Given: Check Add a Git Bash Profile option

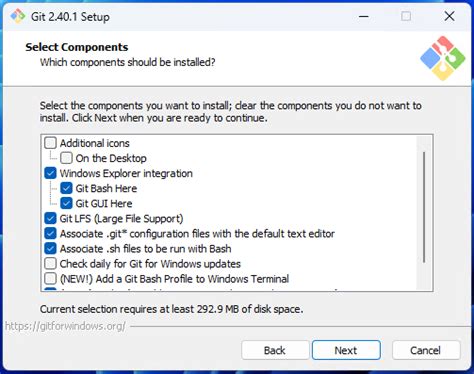Looking at the screenshot, I should (50, 278).
